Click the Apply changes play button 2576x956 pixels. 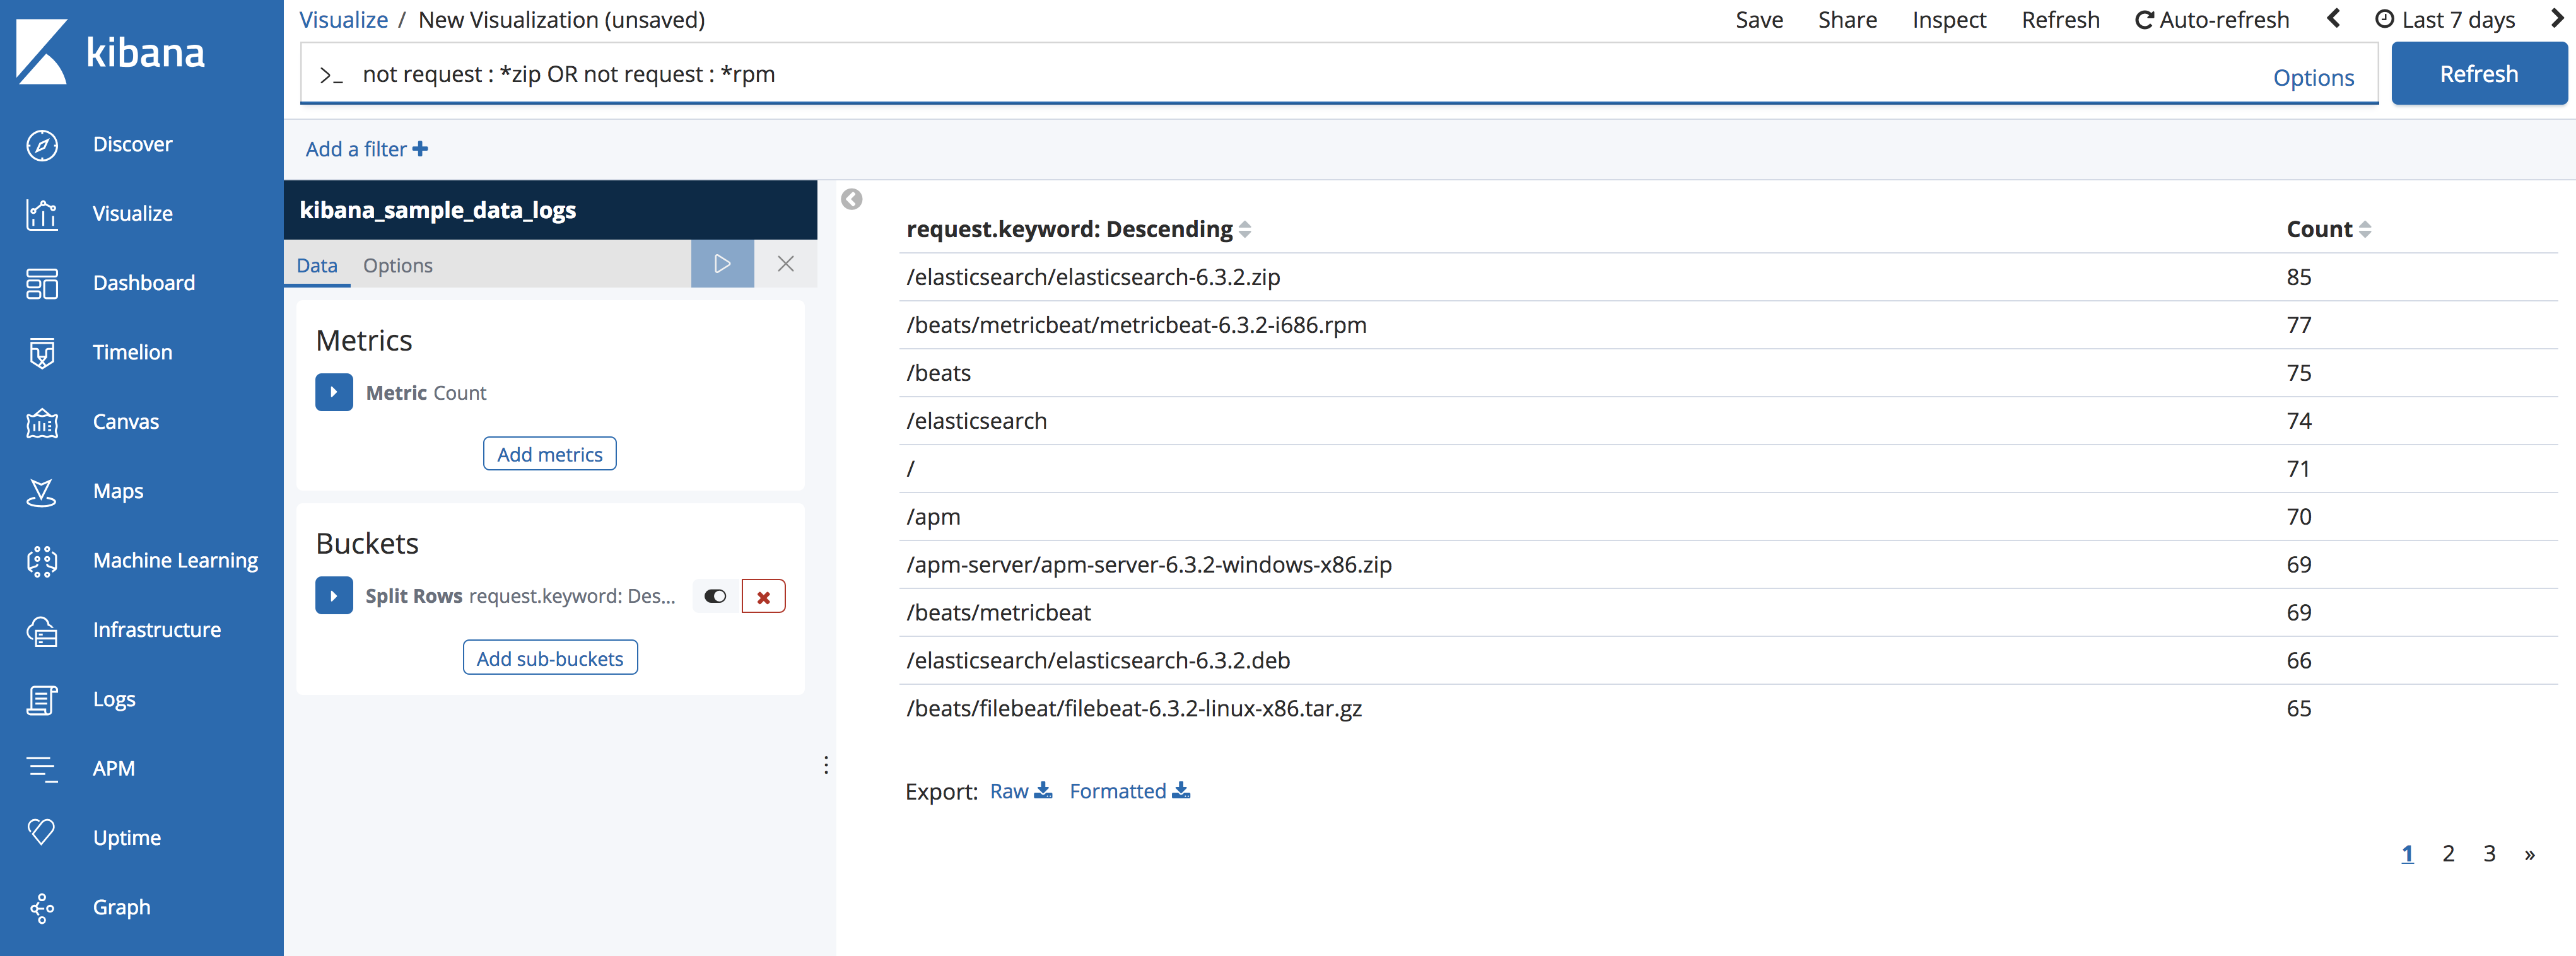(722, 264)
